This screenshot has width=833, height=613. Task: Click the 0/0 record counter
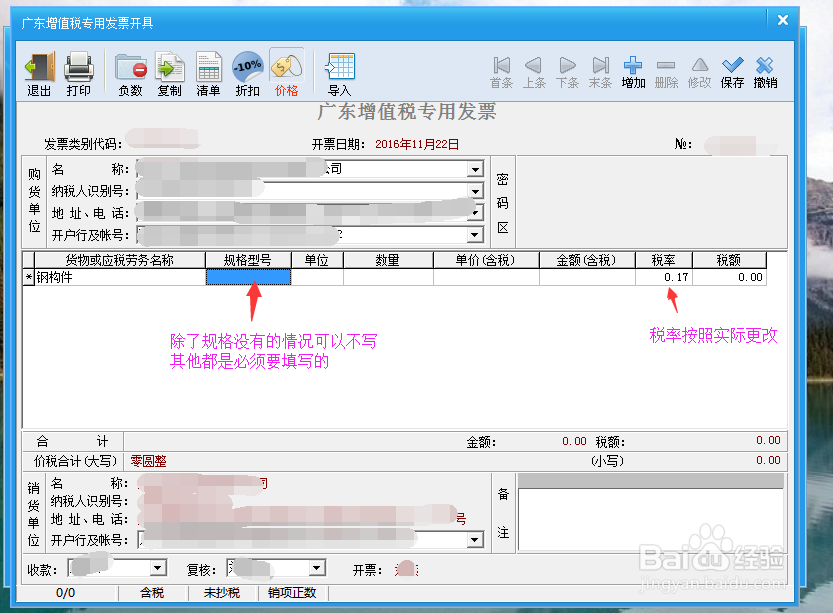pyautogui.click(x=66, y=593)
